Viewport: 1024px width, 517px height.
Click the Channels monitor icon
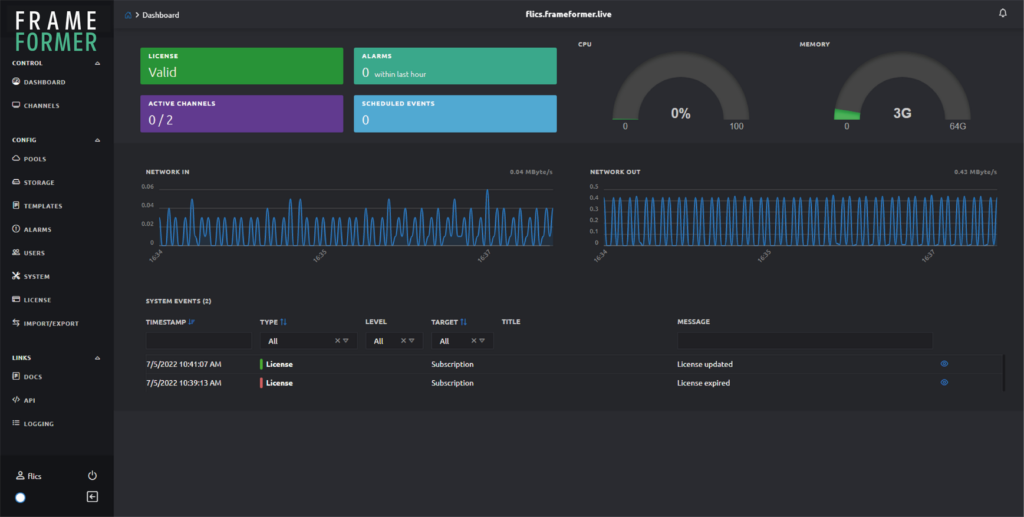coord(16,104)
